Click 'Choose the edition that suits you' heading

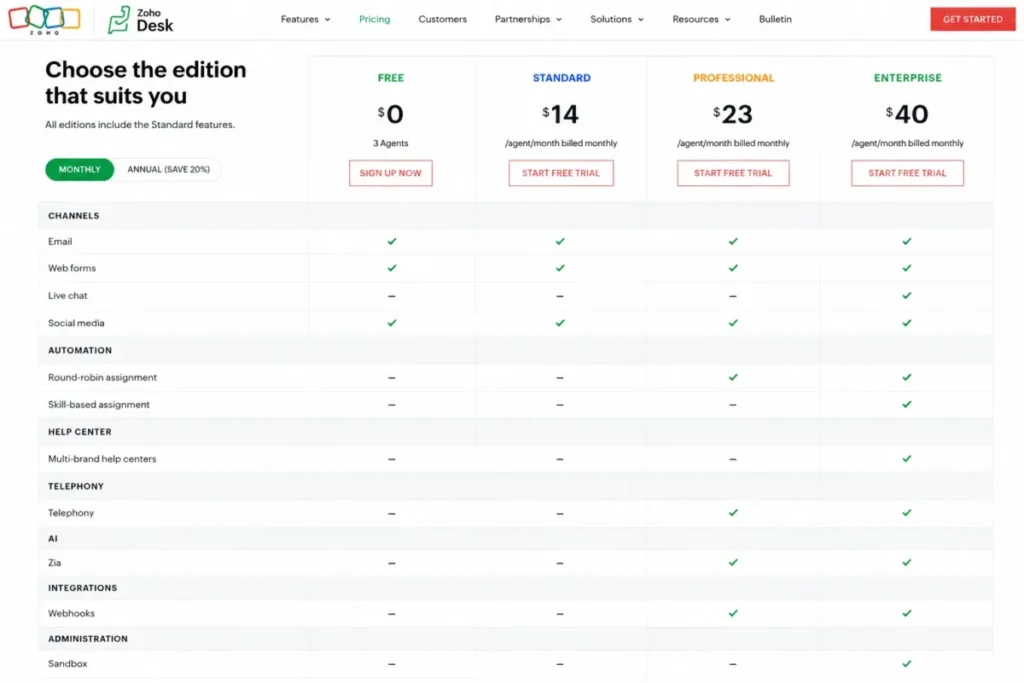click(x=146, y=83)
